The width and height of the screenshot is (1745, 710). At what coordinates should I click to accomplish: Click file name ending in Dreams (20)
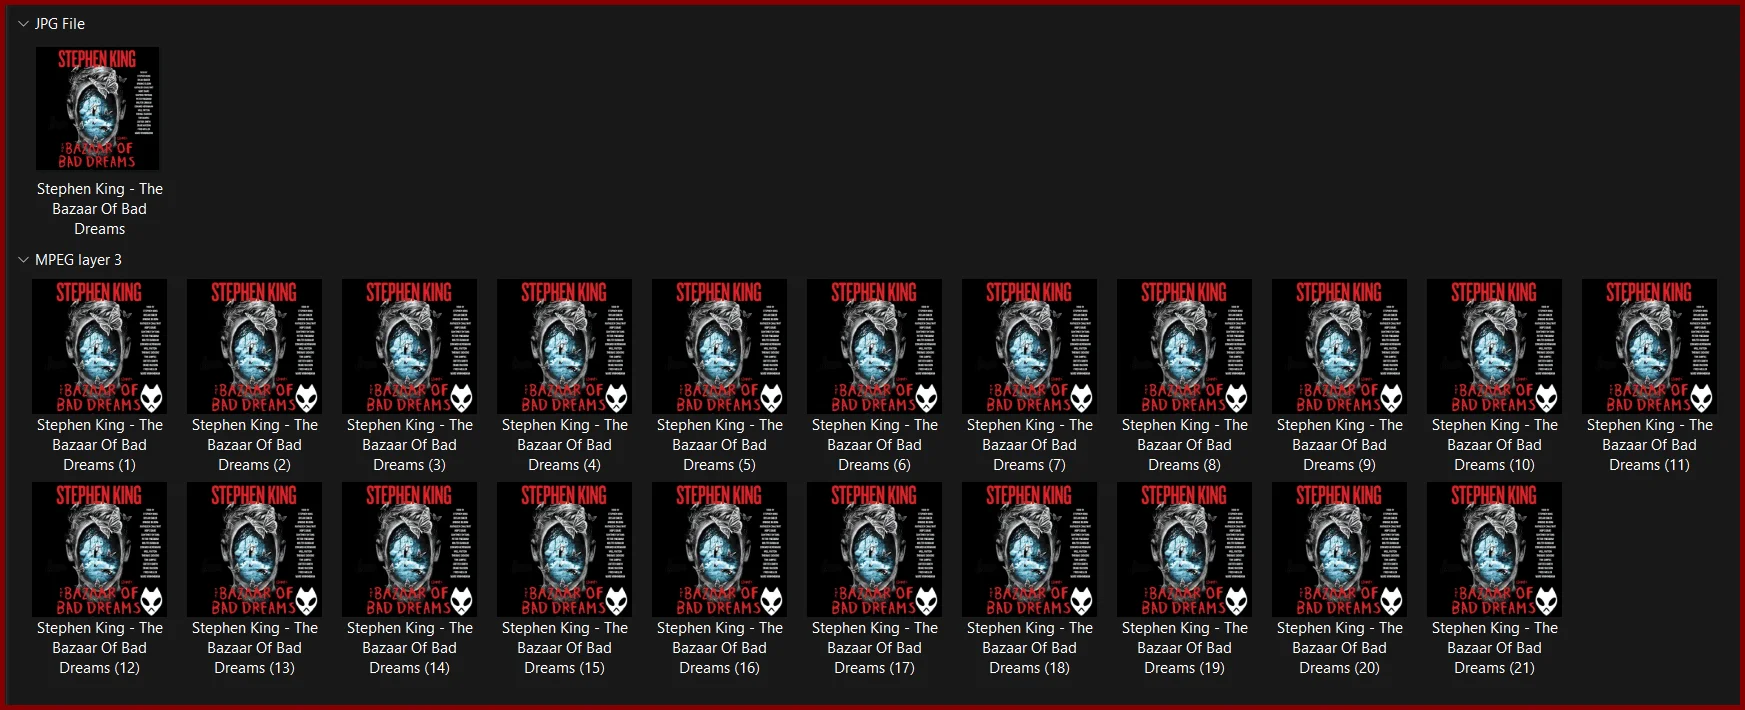[1339, 648]
